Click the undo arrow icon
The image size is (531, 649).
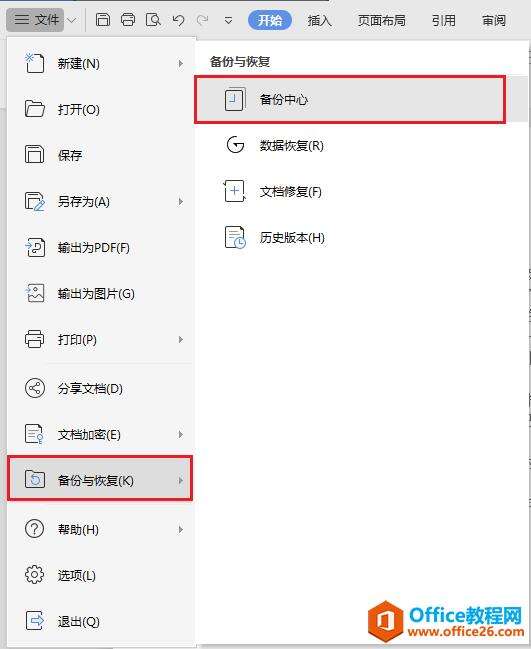pos(178,20)
